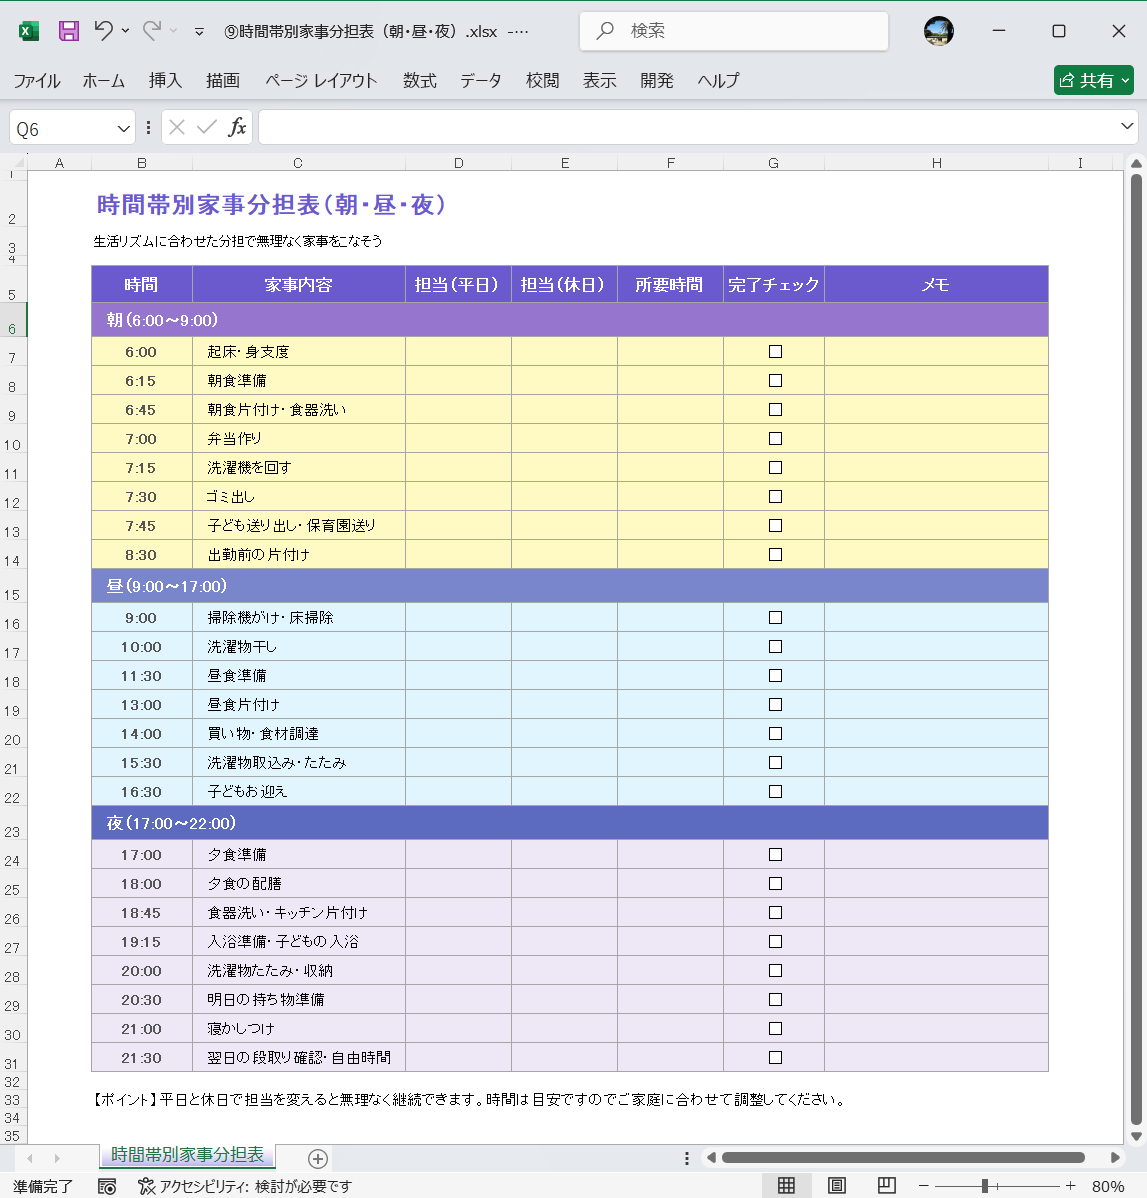Open Customize Quick Access Toolbar dropdown

point(199,31)
